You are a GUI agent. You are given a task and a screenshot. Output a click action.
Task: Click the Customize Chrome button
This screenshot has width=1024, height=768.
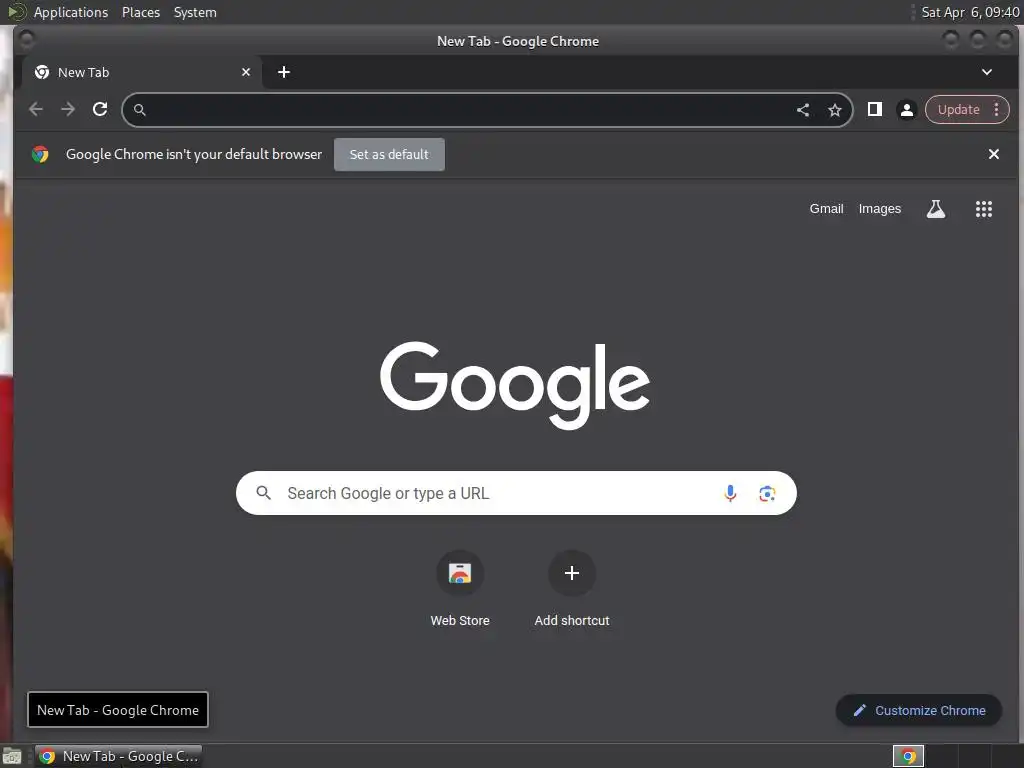coord(919,711)
